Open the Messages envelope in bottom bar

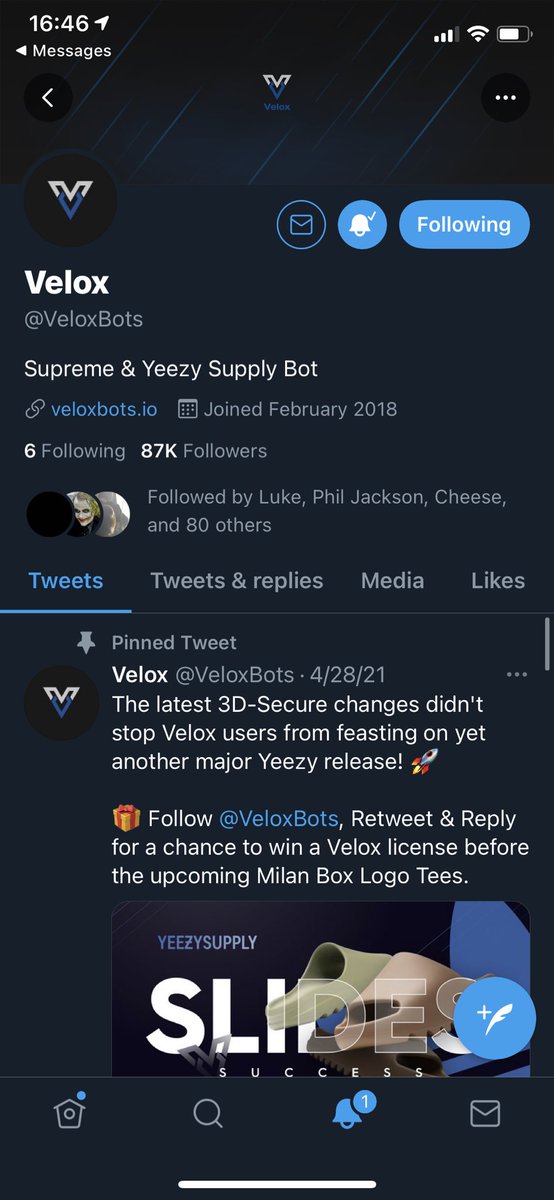tap(485, 1113)
